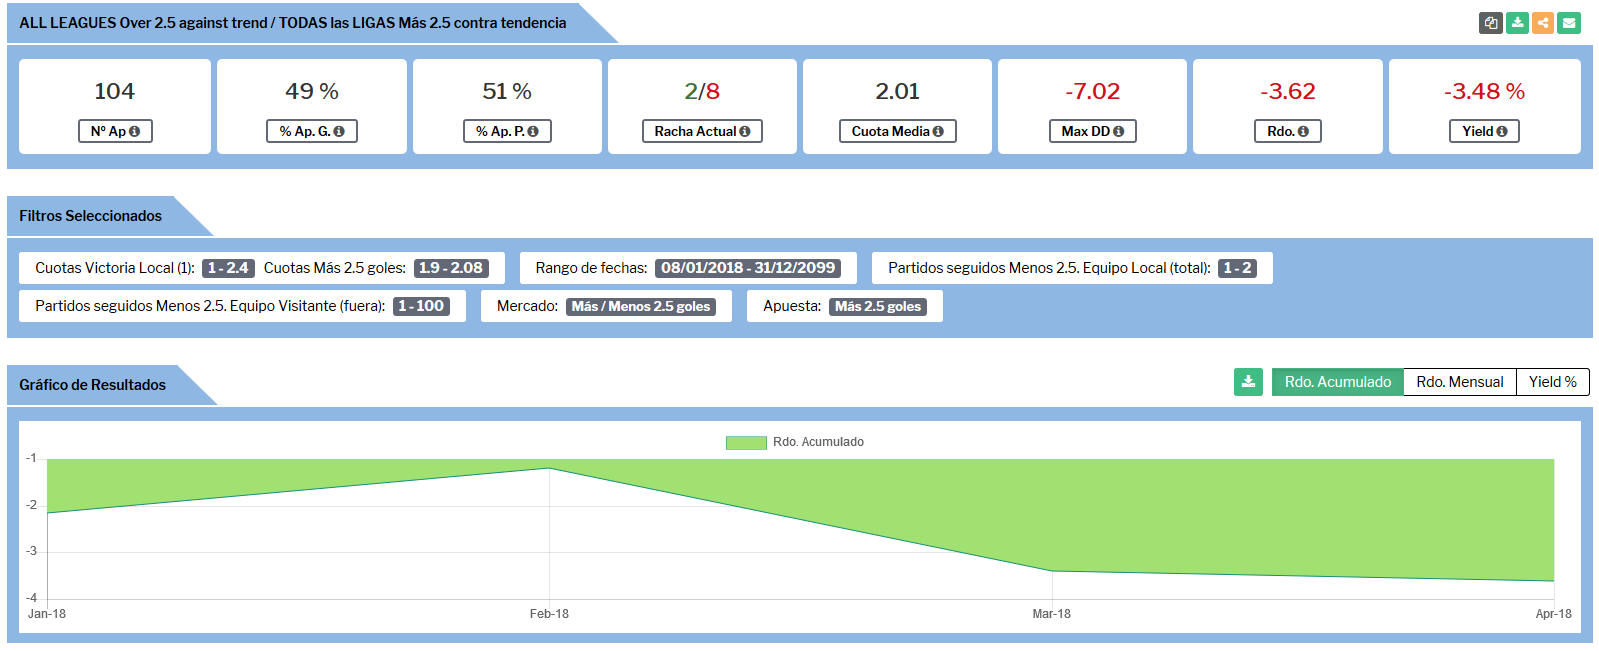The height and width of the screenshot is (651, 1599).
Task: Click the -7.02 max drawdown value
Action: [x=1092, y=91]
